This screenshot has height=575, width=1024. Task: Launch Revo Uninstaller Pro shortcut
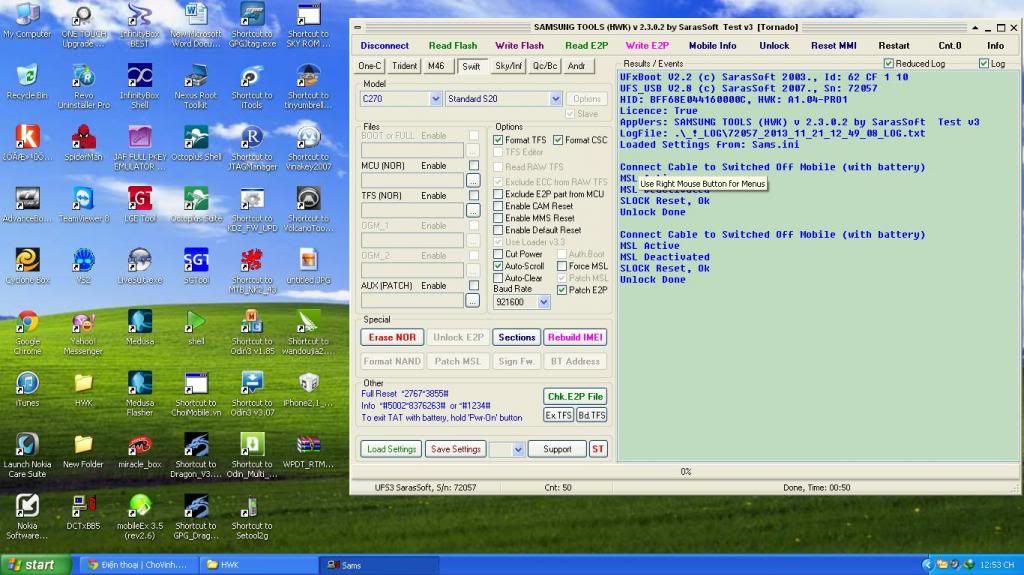point(84,86)
